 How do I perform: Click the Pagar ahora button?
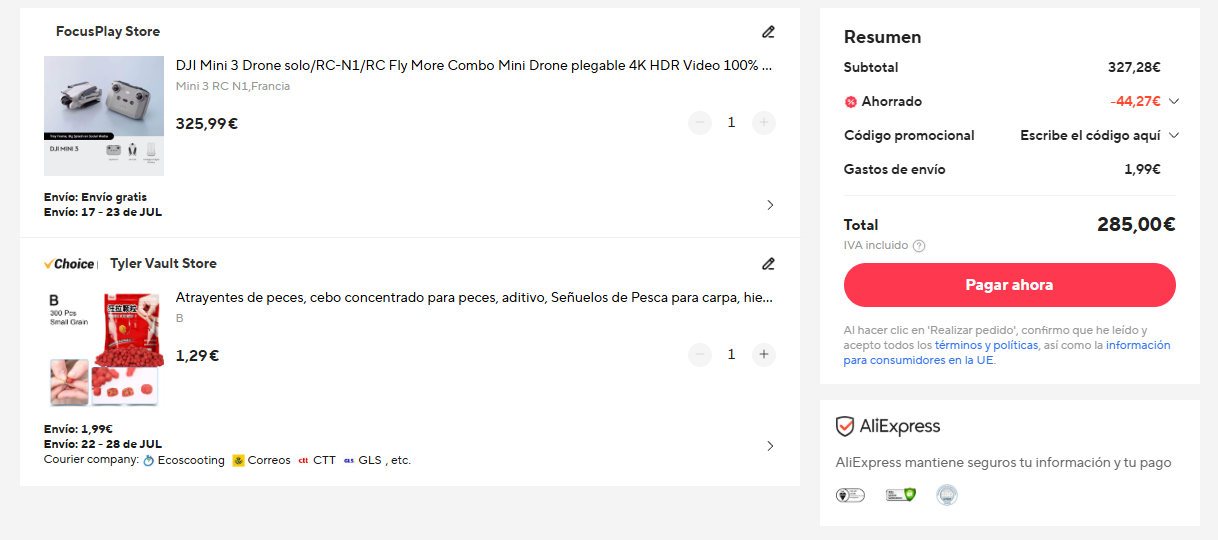1009,285
